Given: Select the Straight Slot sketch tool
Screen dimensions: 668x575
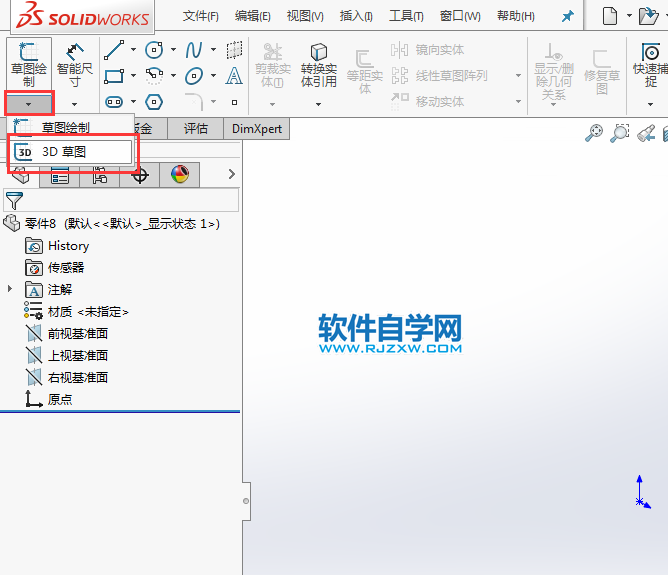Looking at the screenshot, I should click(114, 102).
